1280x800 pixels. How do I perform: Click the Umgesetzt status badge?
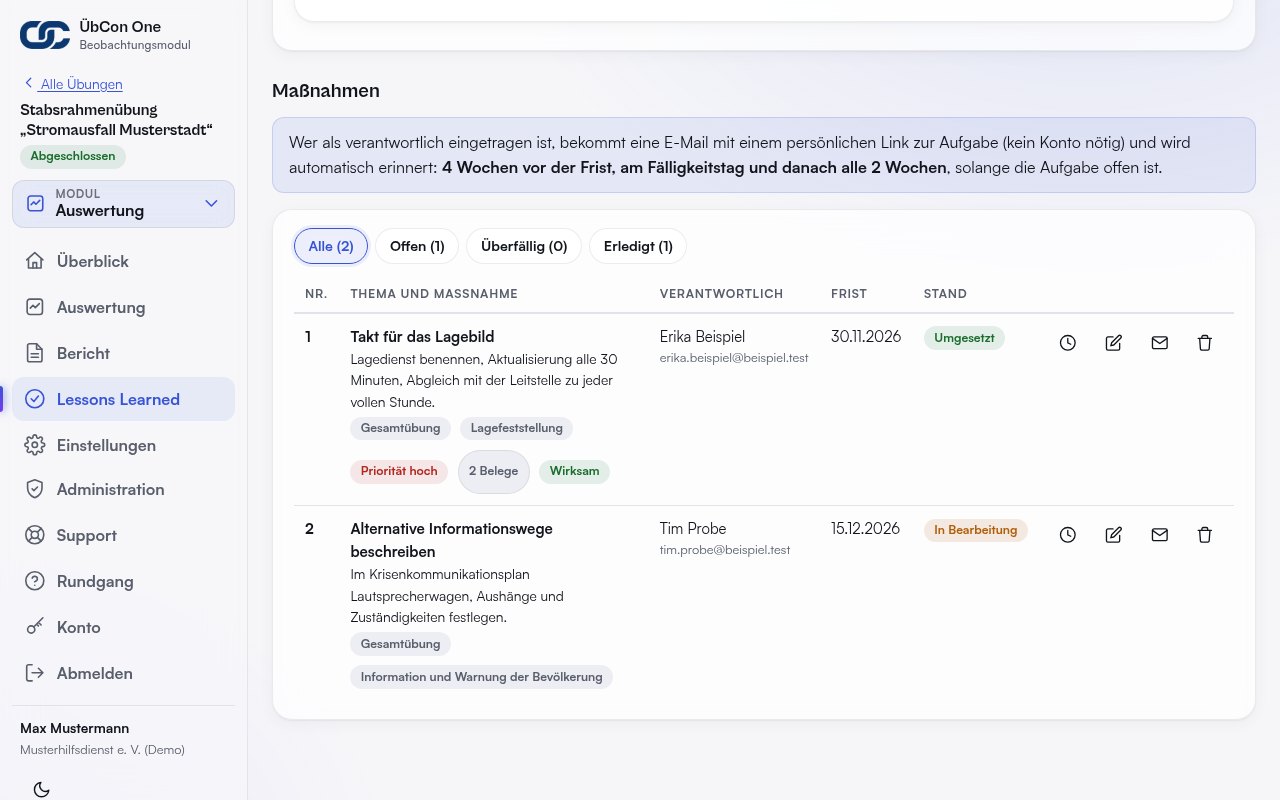[x=964, y=338]
